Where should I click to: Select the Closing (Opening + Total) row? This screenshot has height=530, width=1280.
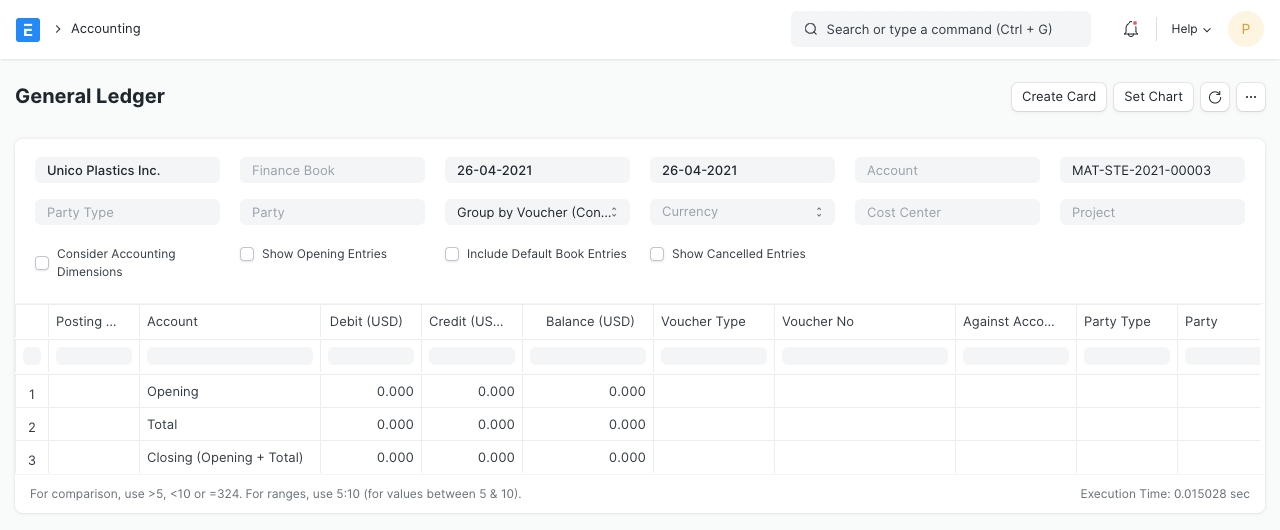coord(225,458)
